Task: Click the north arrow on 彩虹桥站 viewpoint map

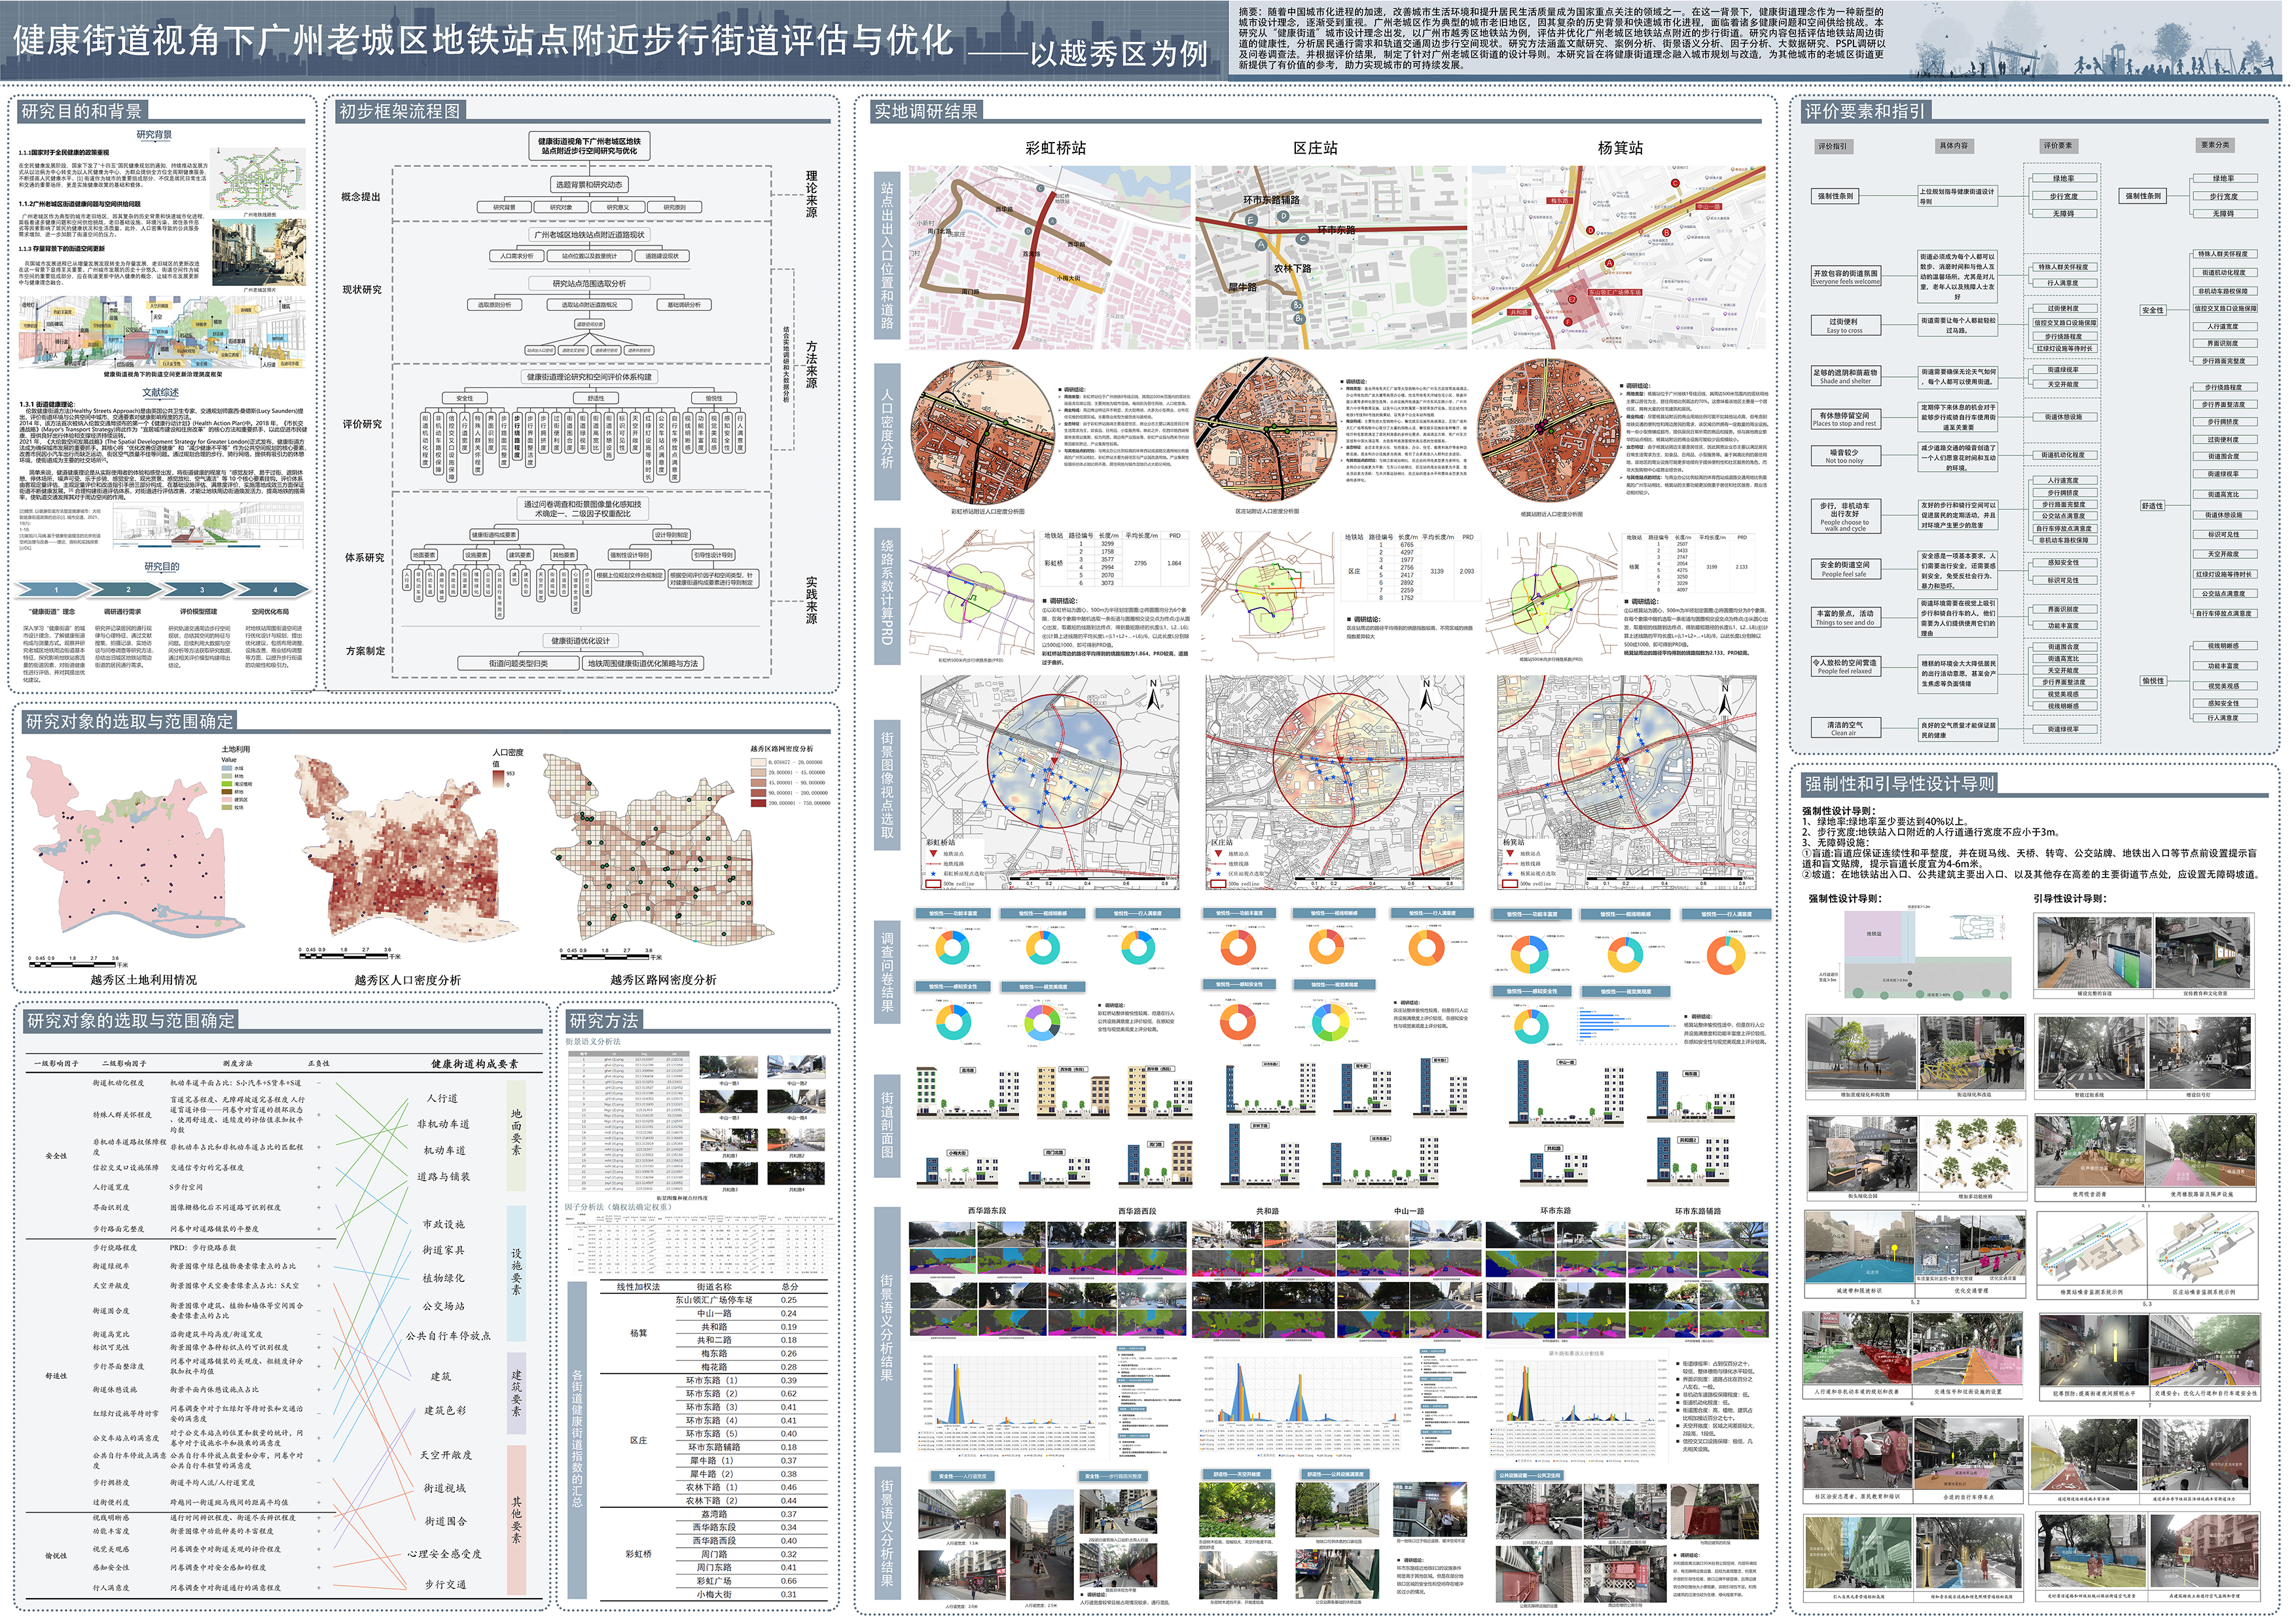Action: pyautogui.click(x=1153, y=696)
